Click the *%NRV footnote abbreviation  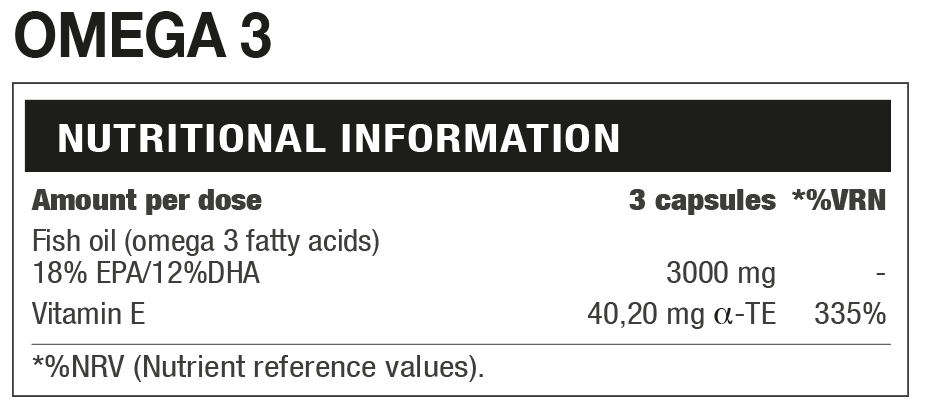point(78,367)
